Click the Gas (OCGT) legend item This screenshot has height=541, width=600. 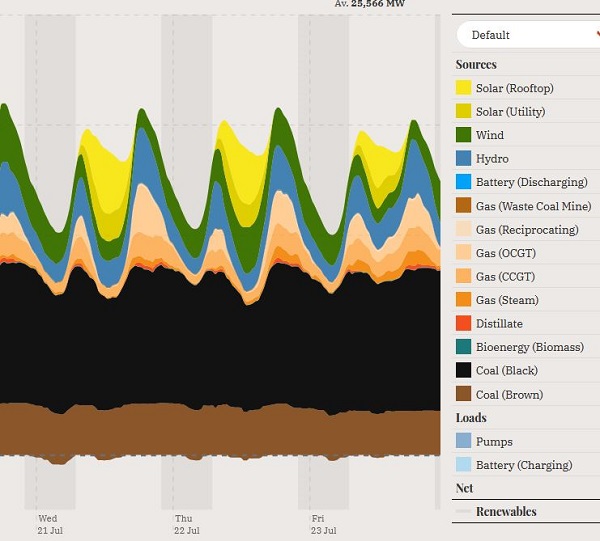click(504, 253)
